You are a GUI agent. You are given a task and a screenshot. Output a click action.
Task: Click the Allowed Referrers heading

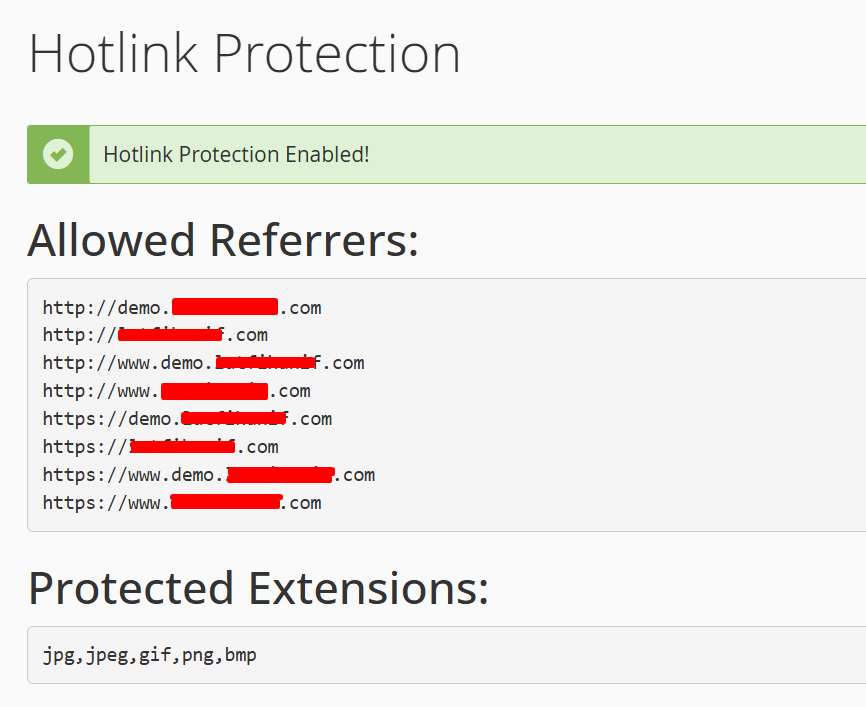point(223,241)
